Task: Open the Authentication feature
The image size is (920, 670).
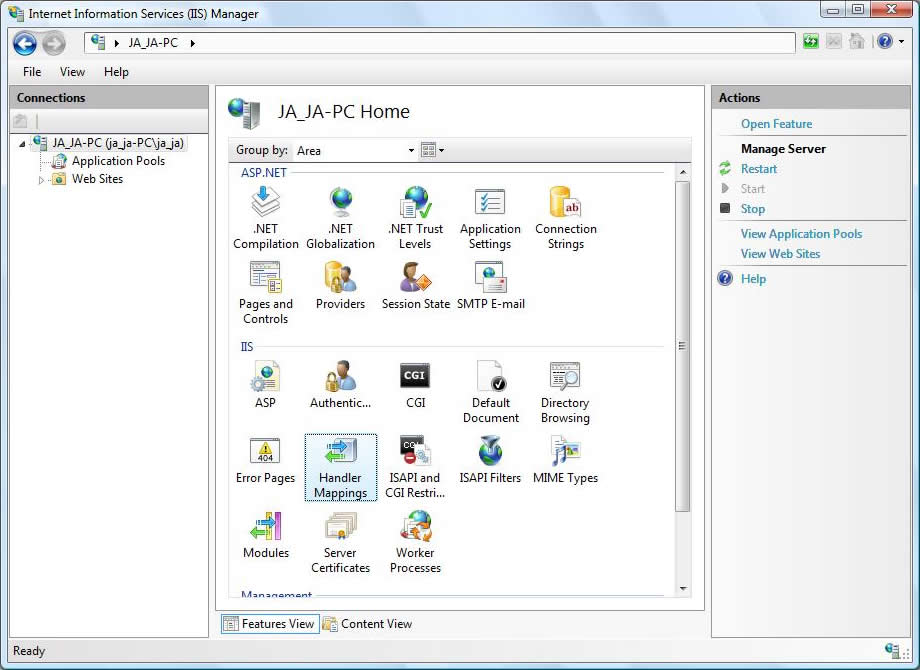Action: coord(340,384)
